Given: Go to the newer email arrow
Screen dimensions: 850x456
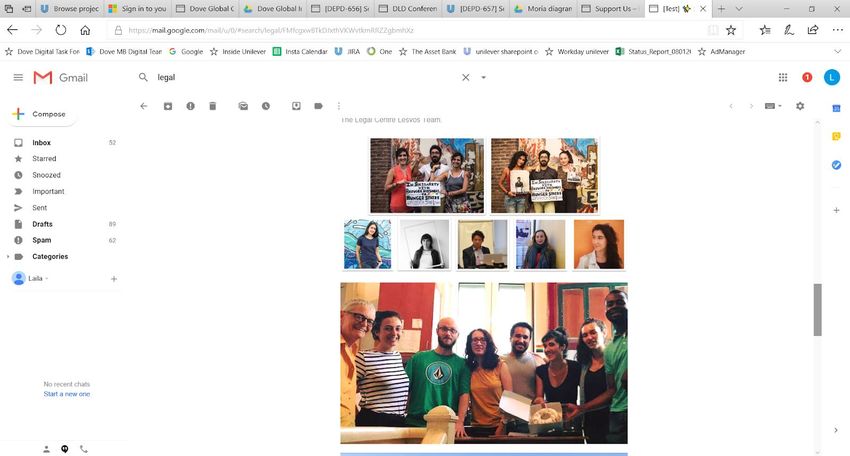Looking at the screenshot, I should (731, 106).
